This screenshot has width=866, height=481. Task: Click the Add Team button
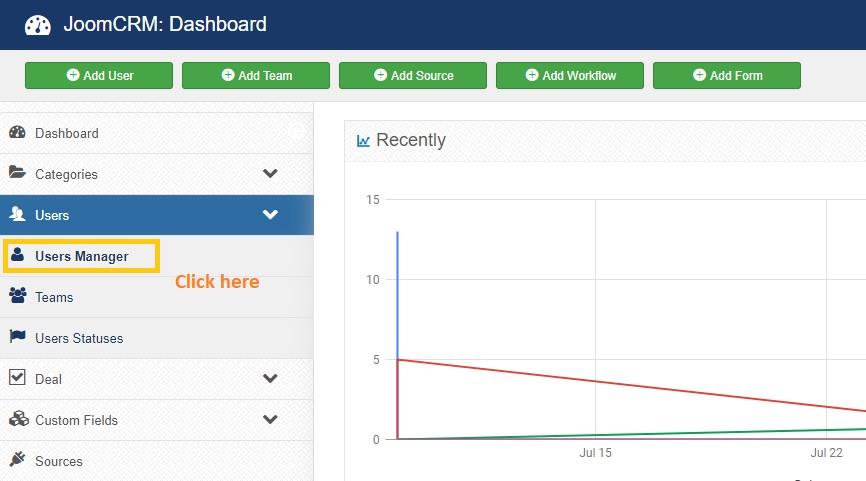tap(256, 76)
